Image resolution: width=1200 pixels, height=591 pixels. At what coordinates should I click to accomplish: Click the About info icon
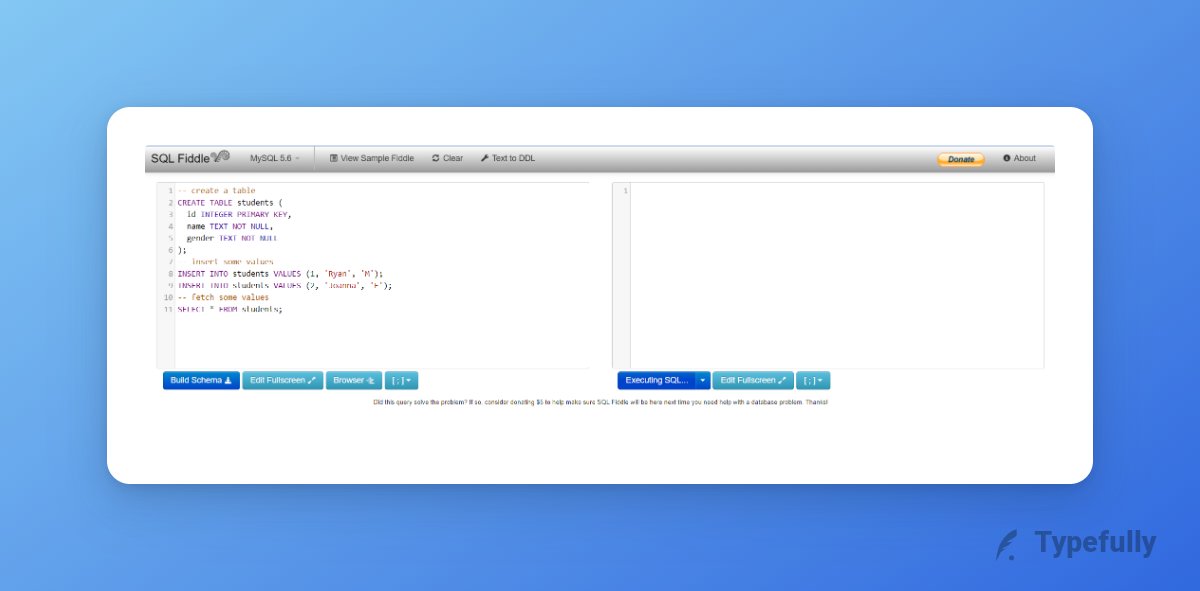pyautogui.click(x=1007, y=158)
